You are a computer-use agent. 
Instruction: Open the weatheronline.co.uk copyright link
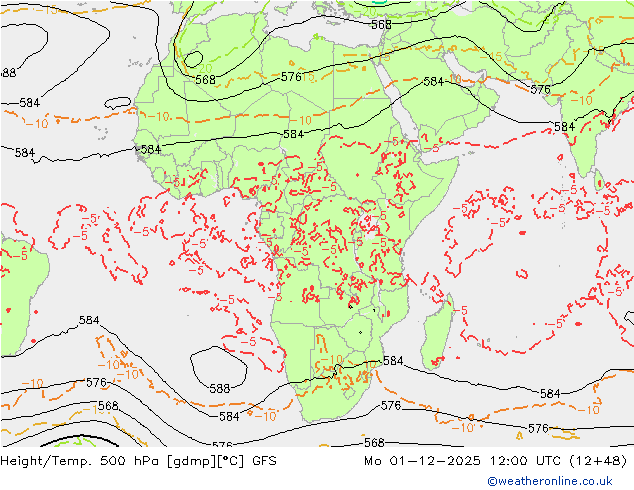tap(550, 481)
